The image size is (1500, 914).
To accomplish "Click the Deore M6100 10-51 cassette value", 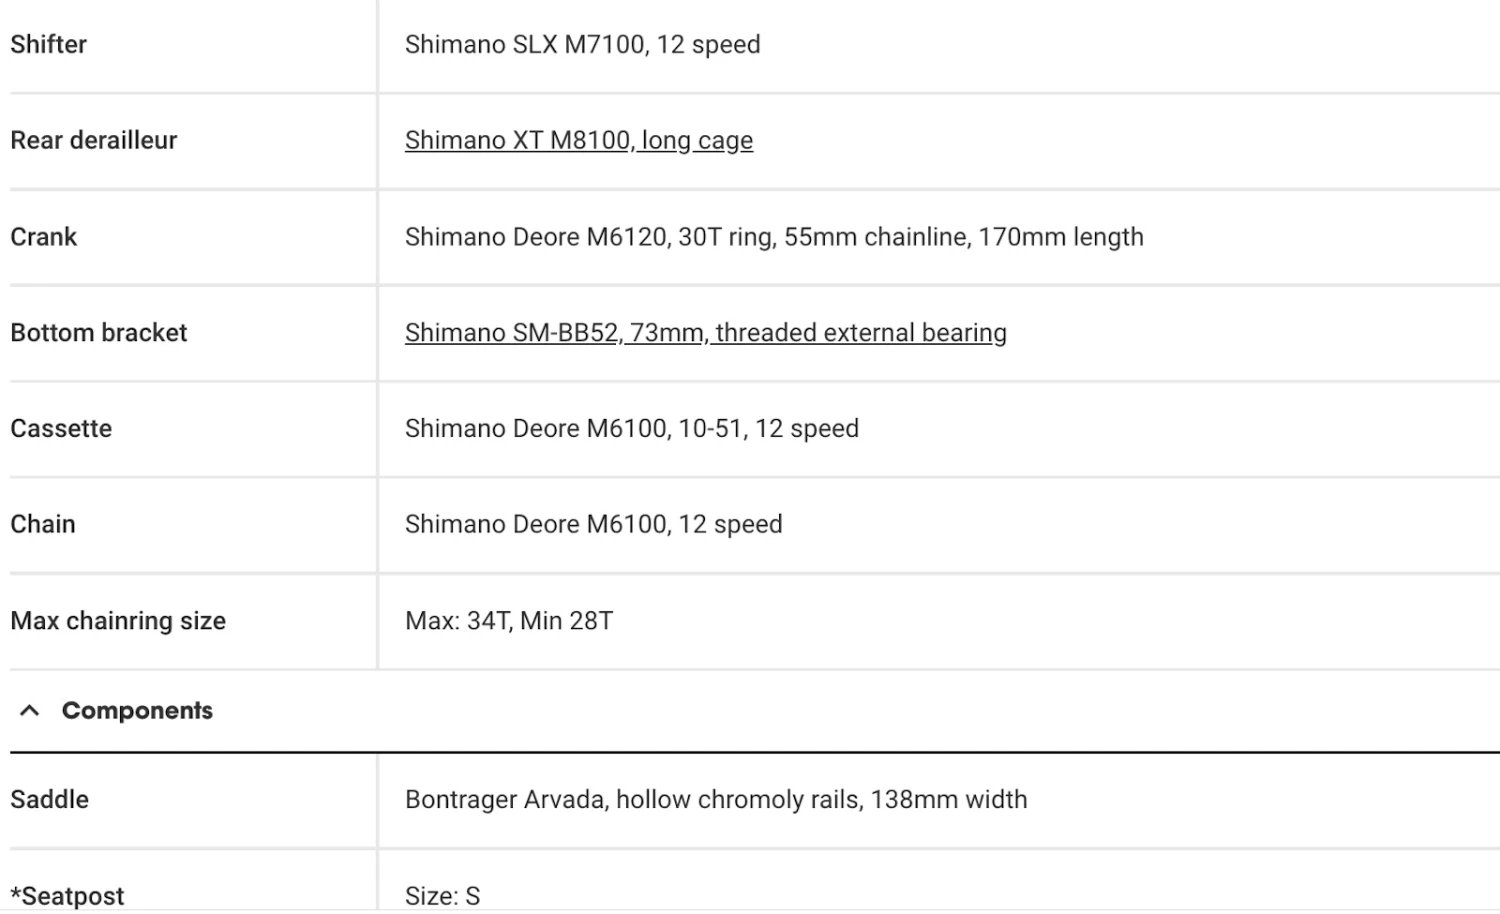I will click(631, 429).
